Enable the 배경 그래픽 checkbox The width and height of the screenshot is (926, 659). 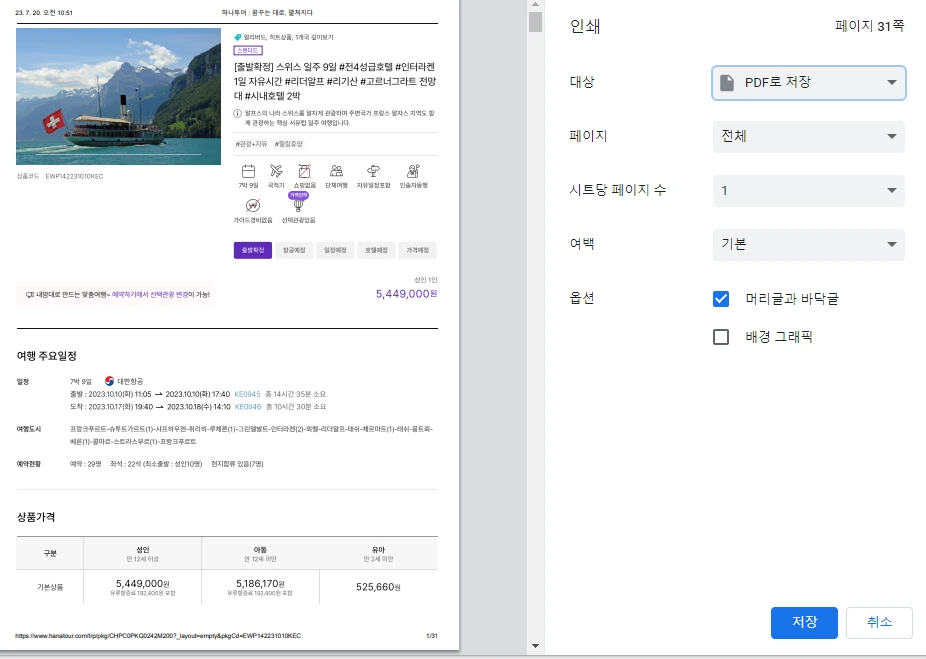pyautogui.click(x=720, y=337)
